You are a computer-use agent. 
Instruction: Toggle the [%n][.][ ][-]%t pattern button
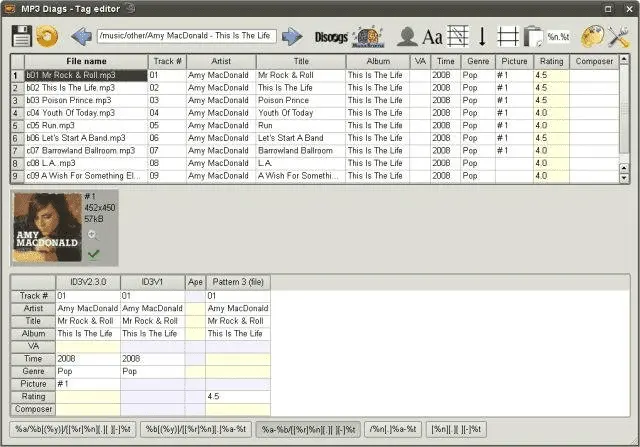tap(456, 429)
